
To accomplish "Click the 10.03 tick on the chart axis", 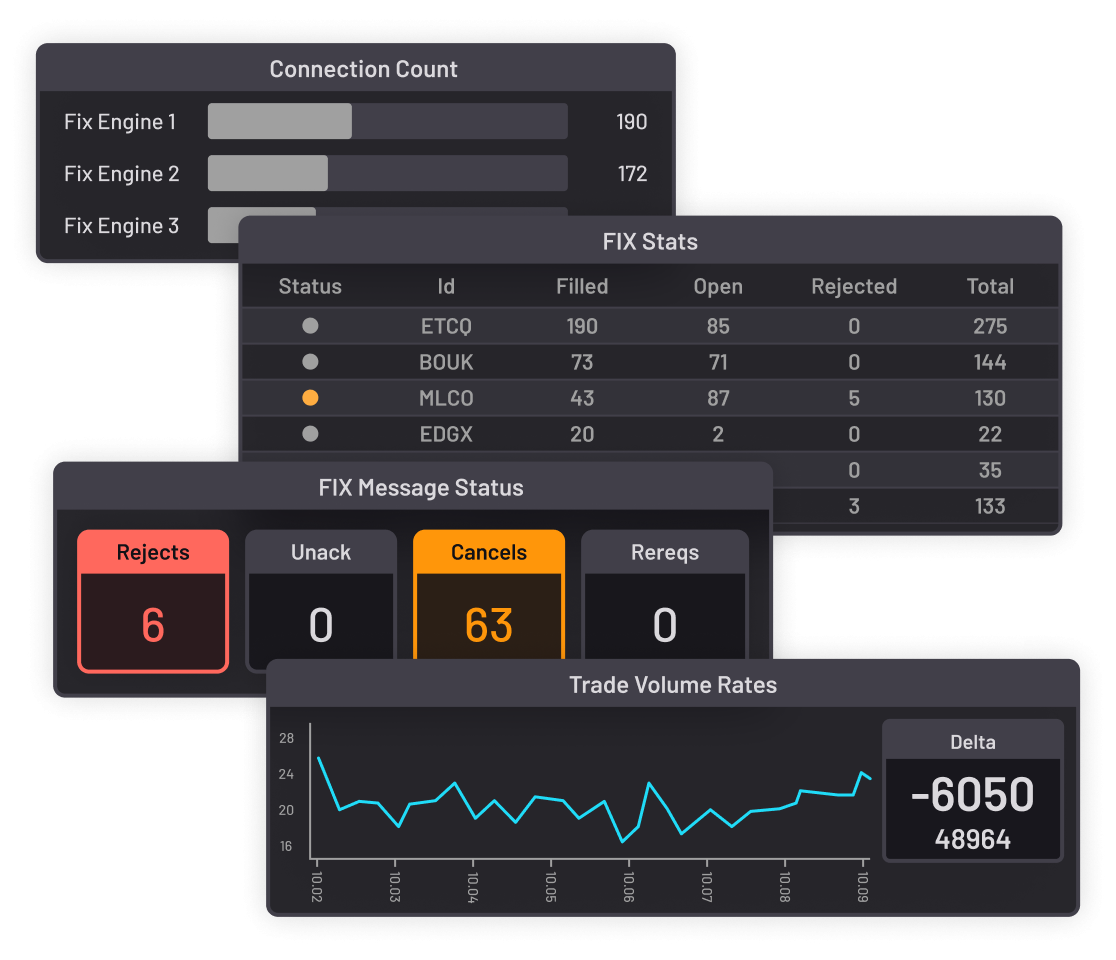I will click(395, 884).
